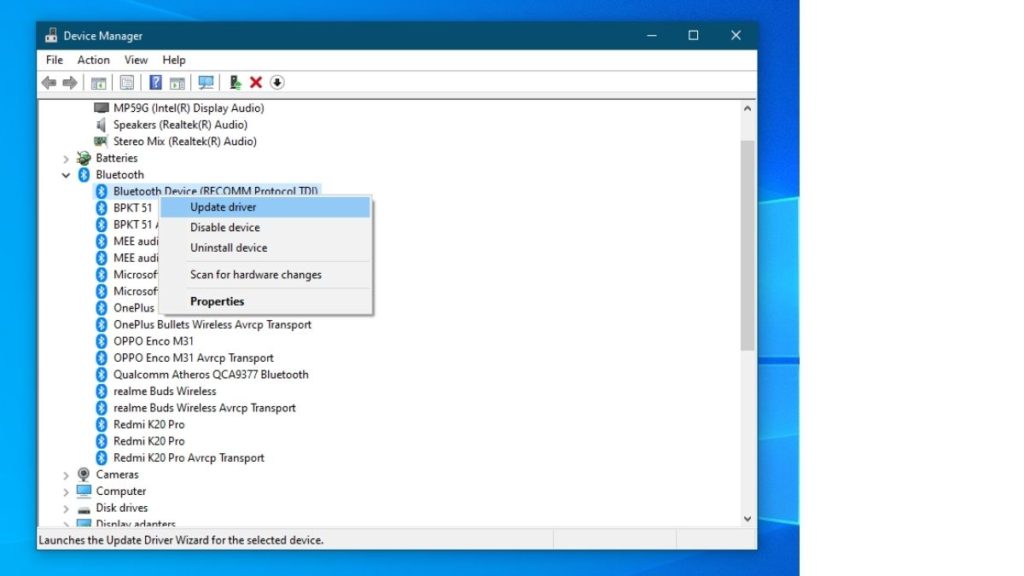
Task: Select Disable device from context menu
Action: click(x=222, y=227)
